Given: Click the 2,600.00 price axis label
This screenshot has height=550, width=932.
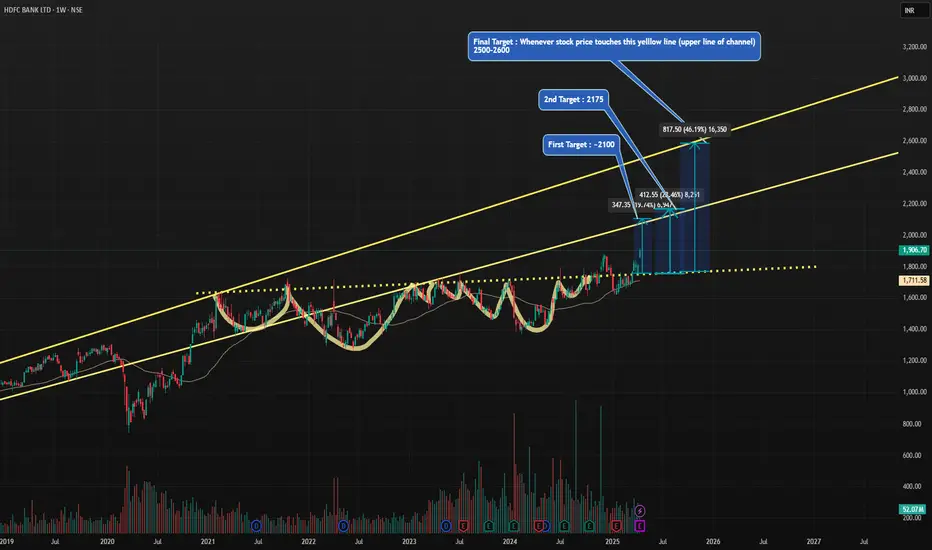Looking at the screenshot, I should [x=914, y=140].
